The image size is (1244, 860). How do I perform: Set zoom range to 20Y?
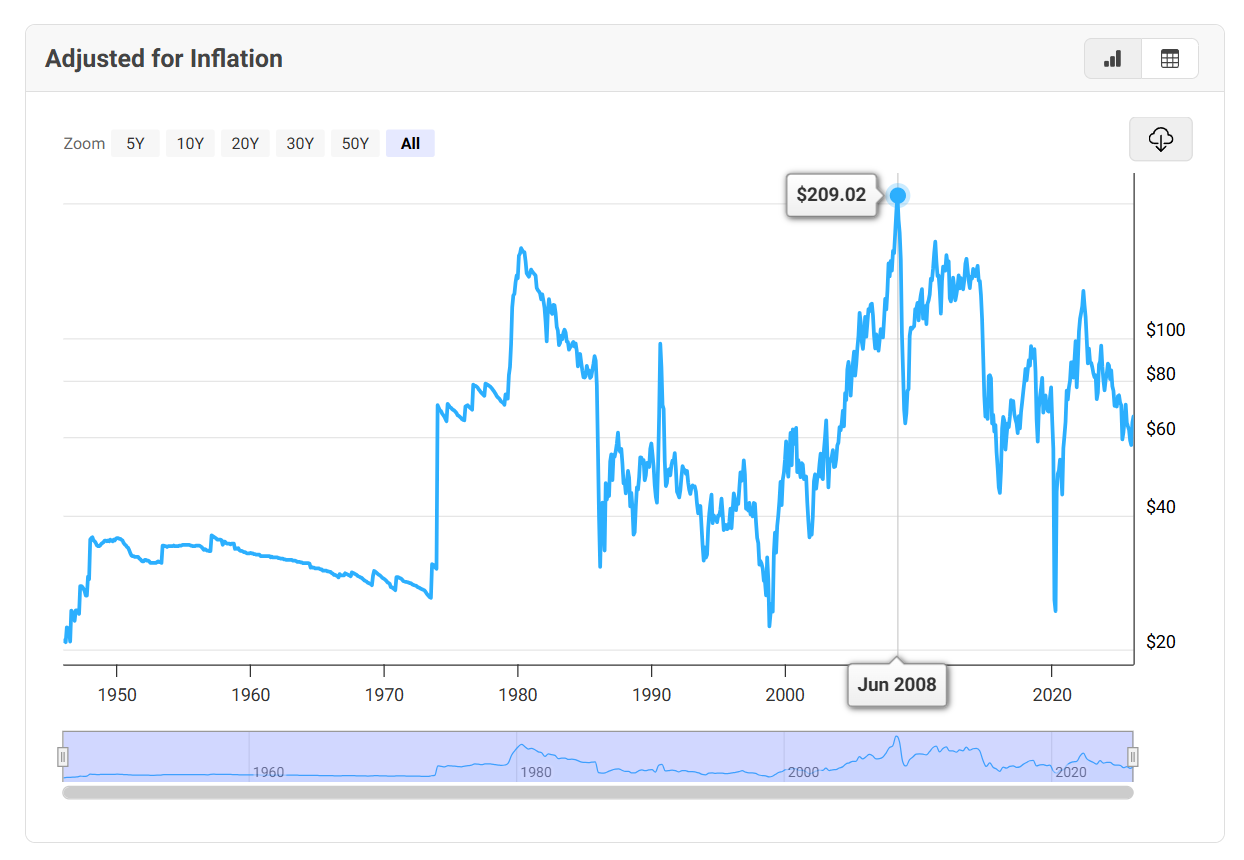pyautogui.click(x=245, y=144)
